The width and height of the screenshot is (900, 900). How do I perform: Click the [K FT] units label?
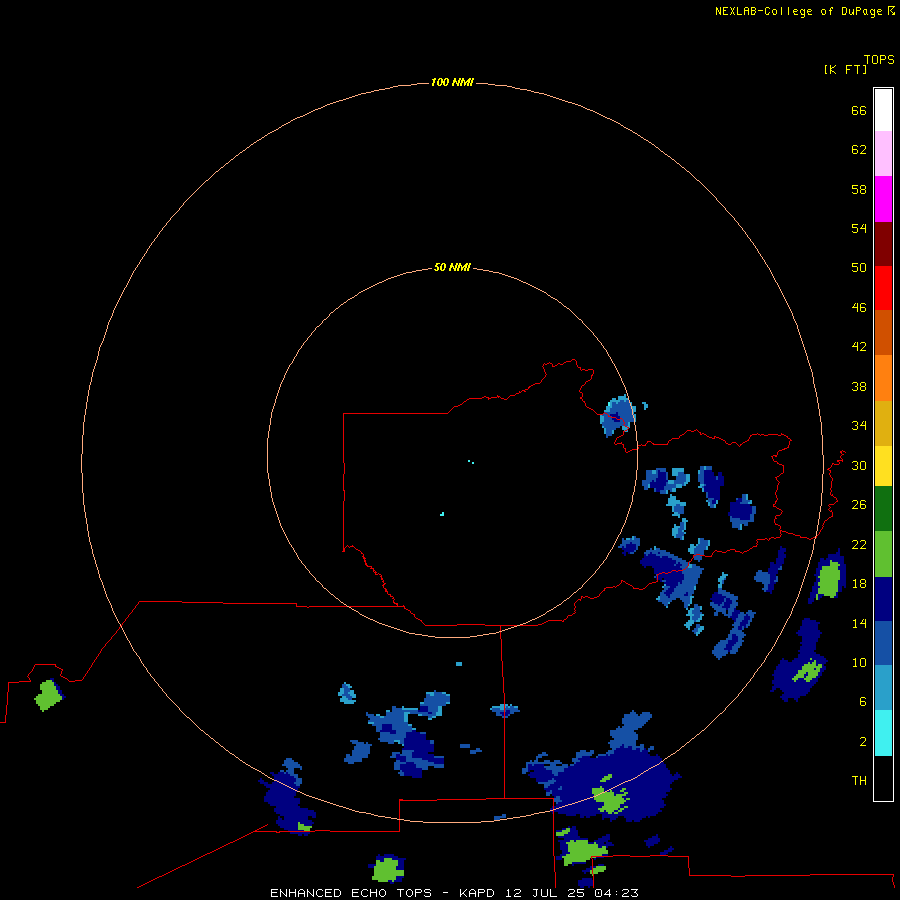[x=845, y=69]
